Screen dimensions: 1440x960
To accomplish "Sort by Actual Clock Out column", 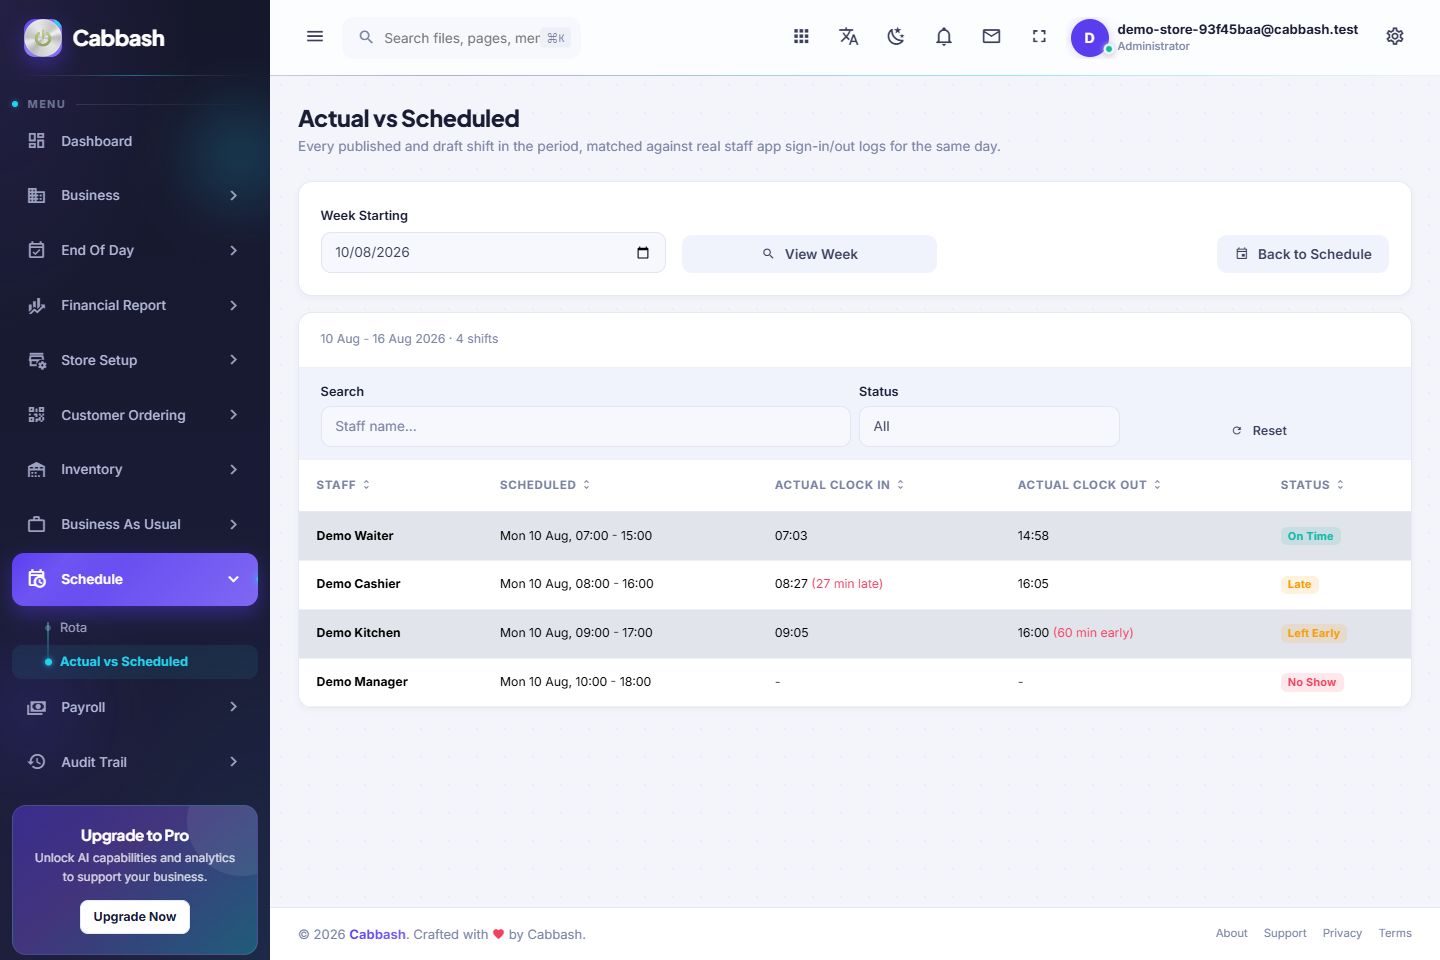I will click(1157, 485).
